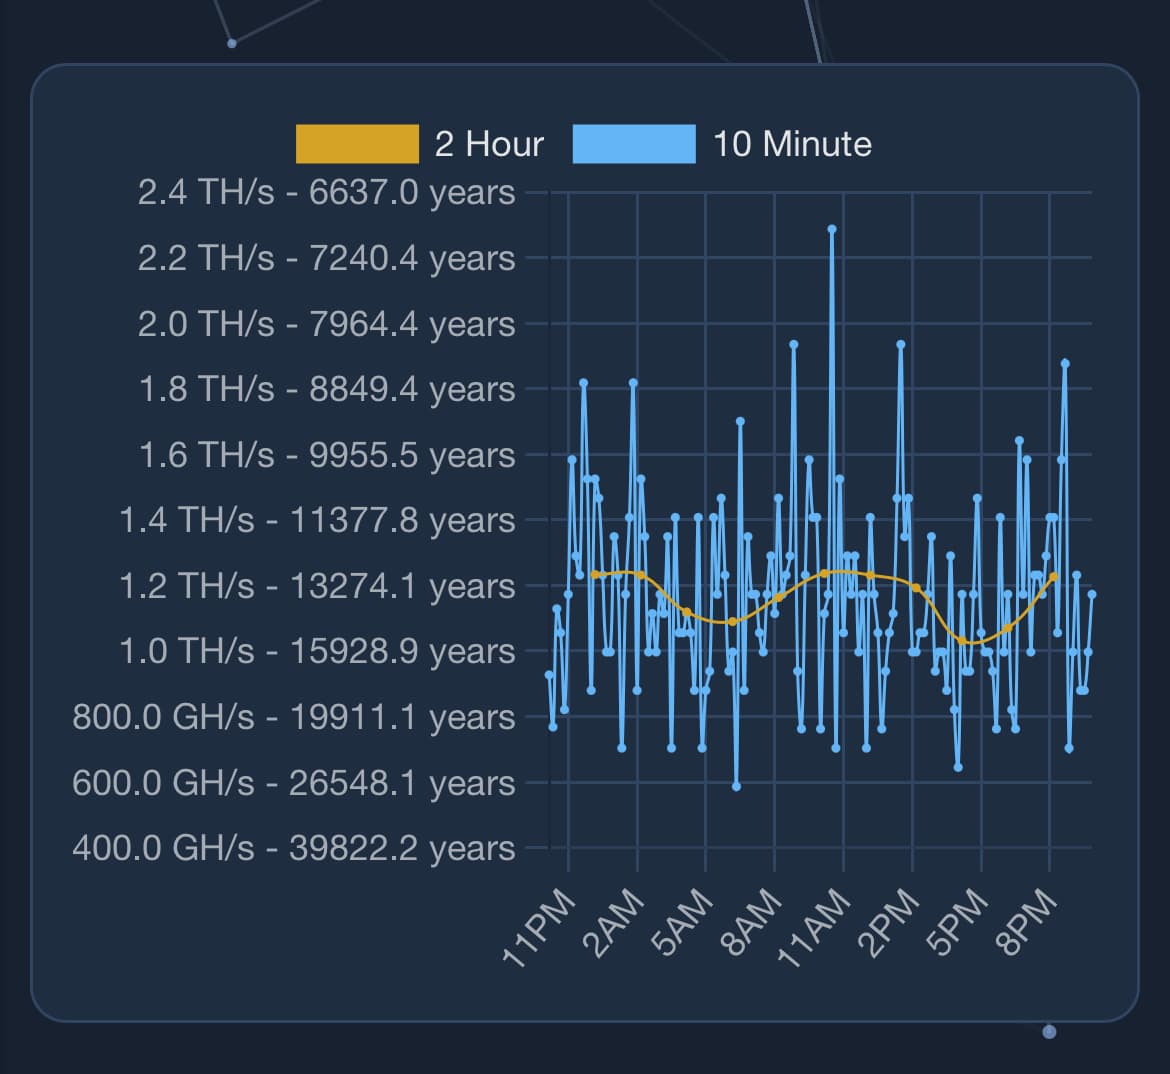
Task: Select '400.0 GH/s - 39822.2 years' axis label
Action: pos(294,848)
